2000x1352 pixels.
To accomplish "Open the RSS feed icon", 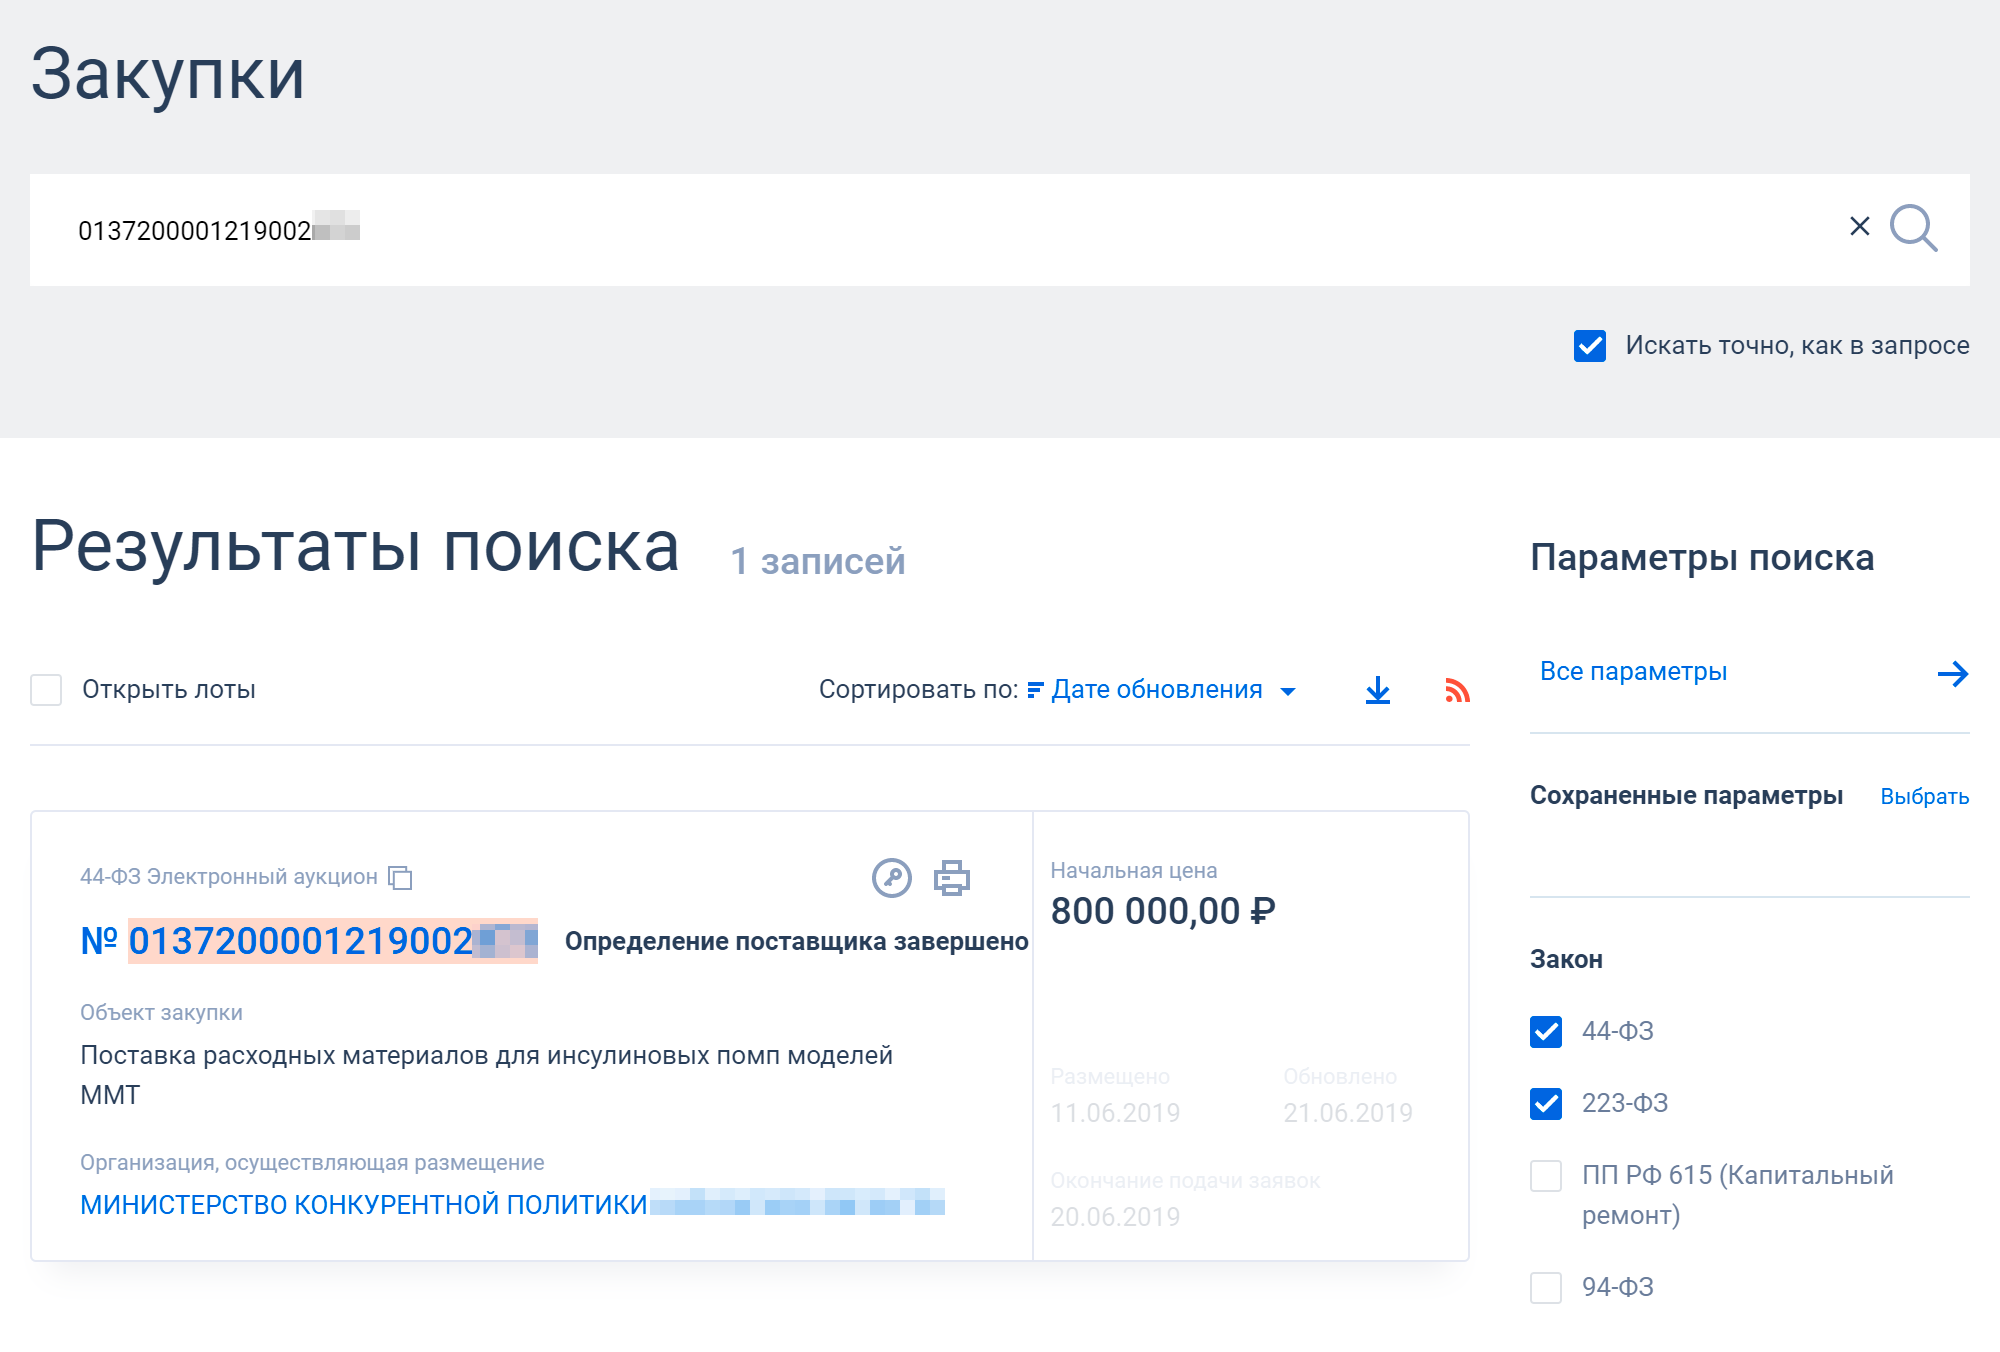I will pyautogui.click(x=1457, y=690).
